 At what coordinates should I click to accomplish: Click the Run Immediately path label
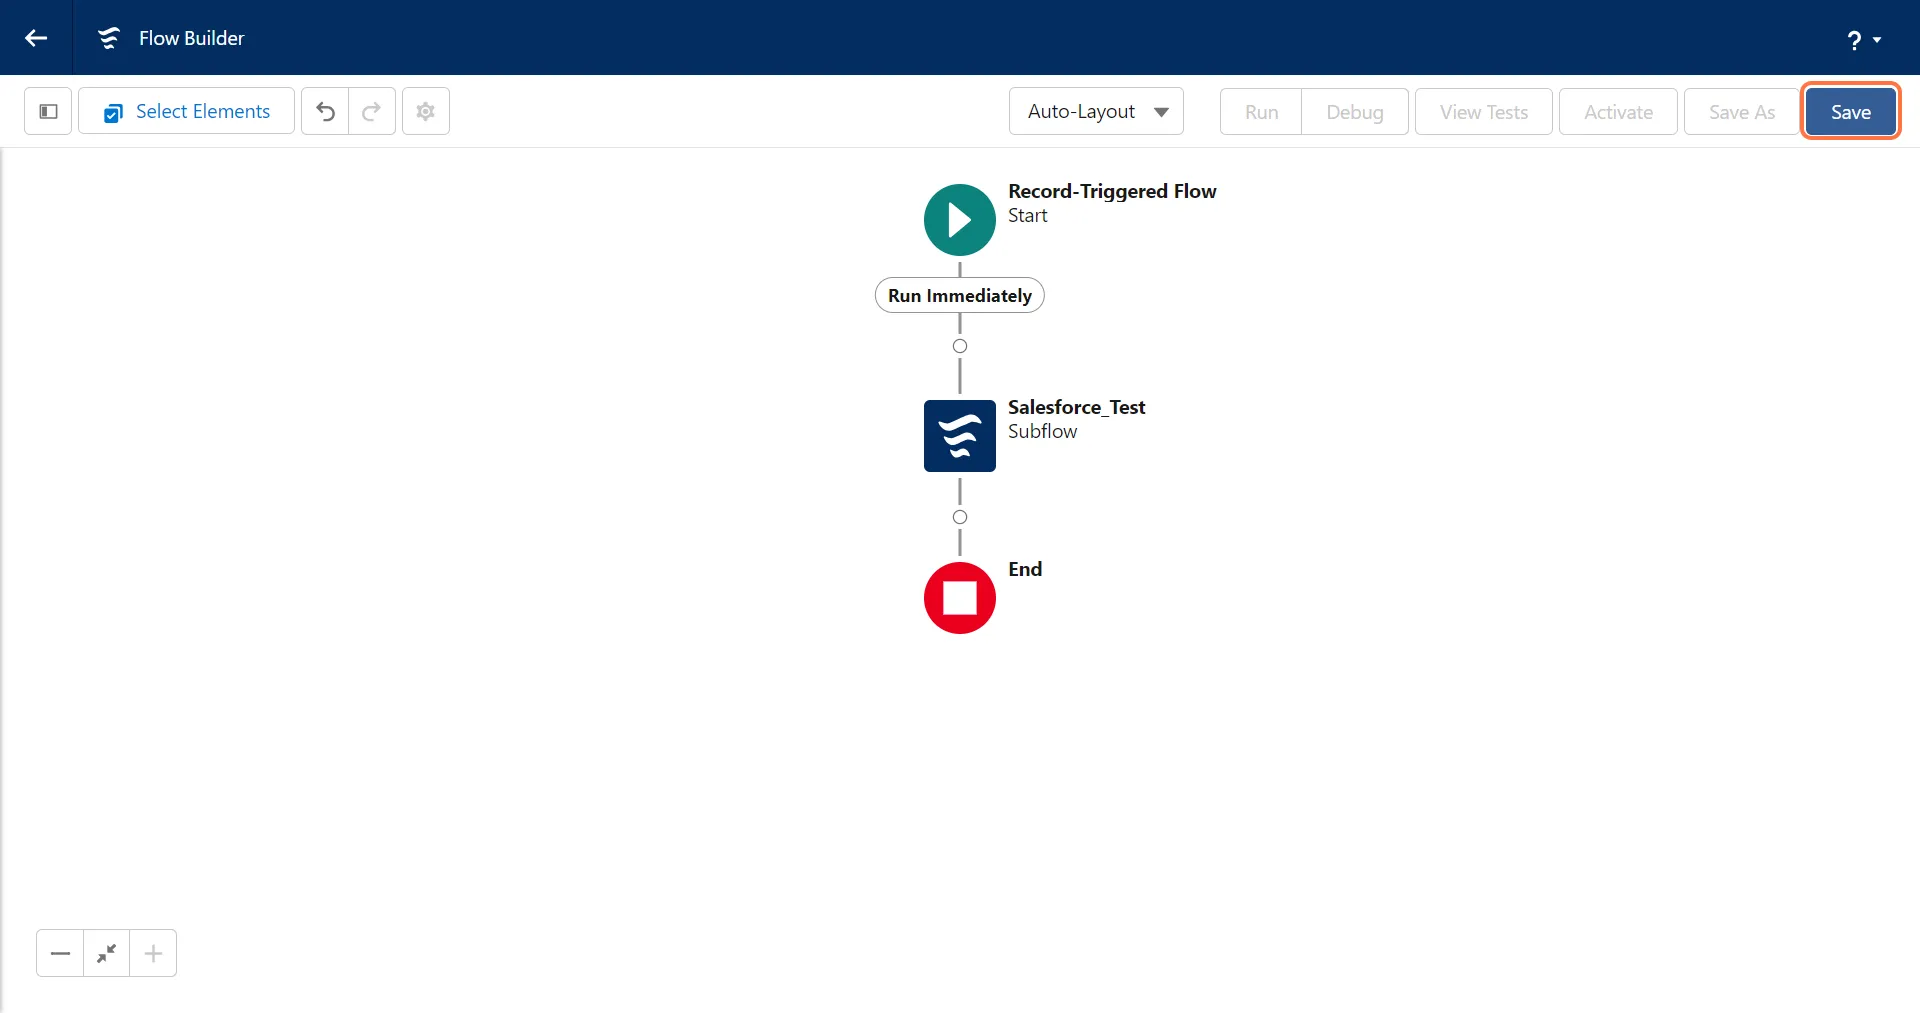(x=959, y=296)
